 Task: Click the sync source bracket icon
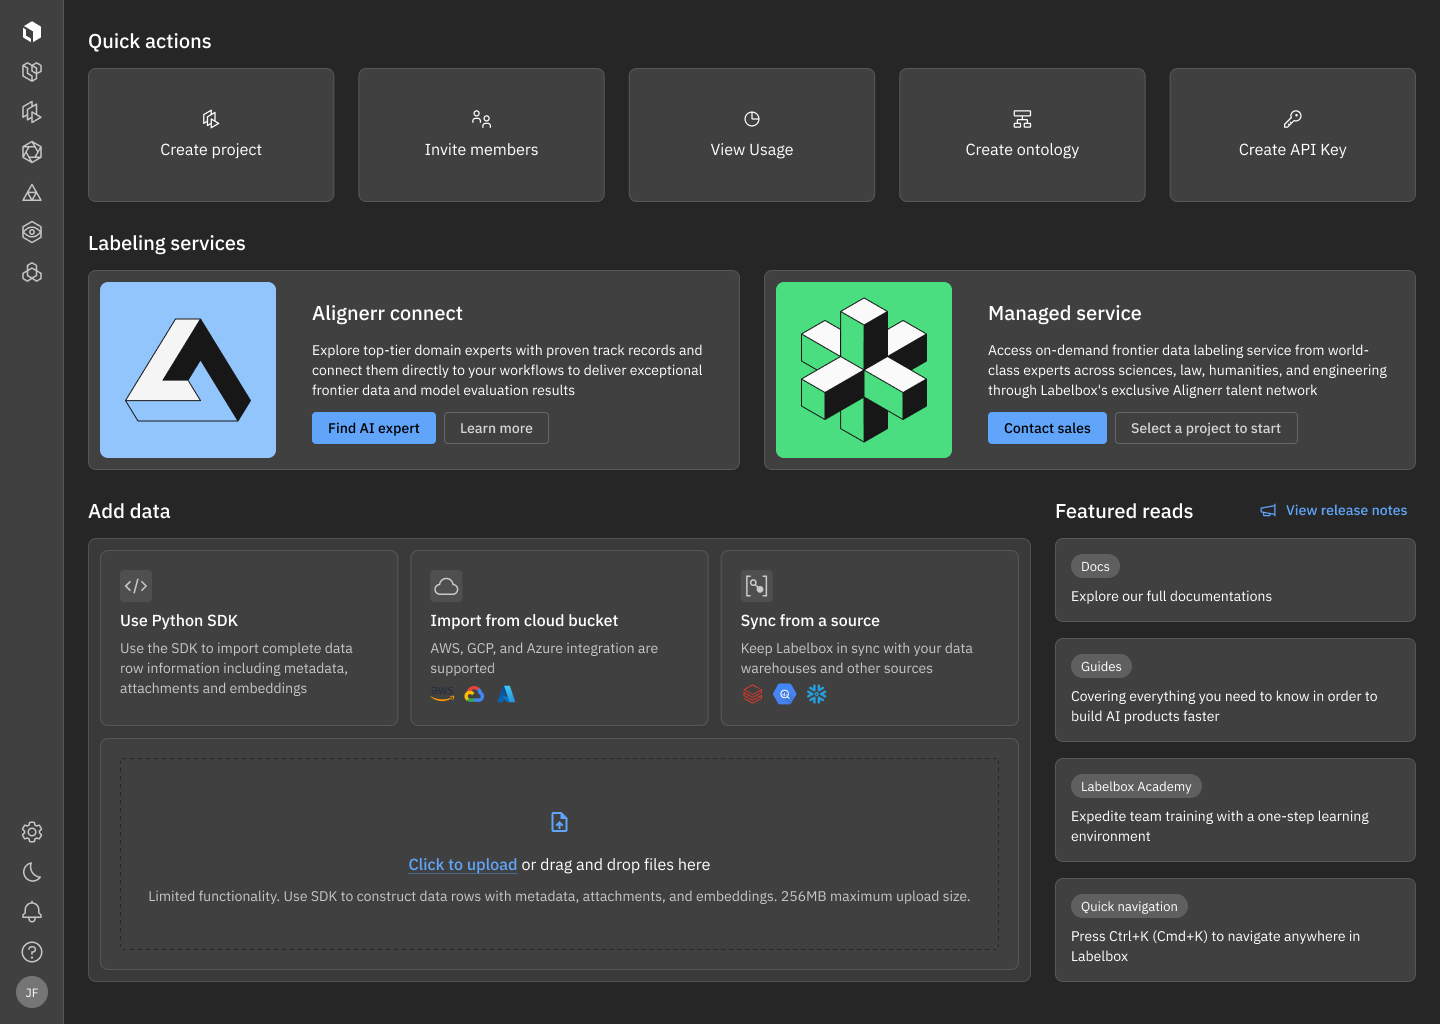[757, 586]
